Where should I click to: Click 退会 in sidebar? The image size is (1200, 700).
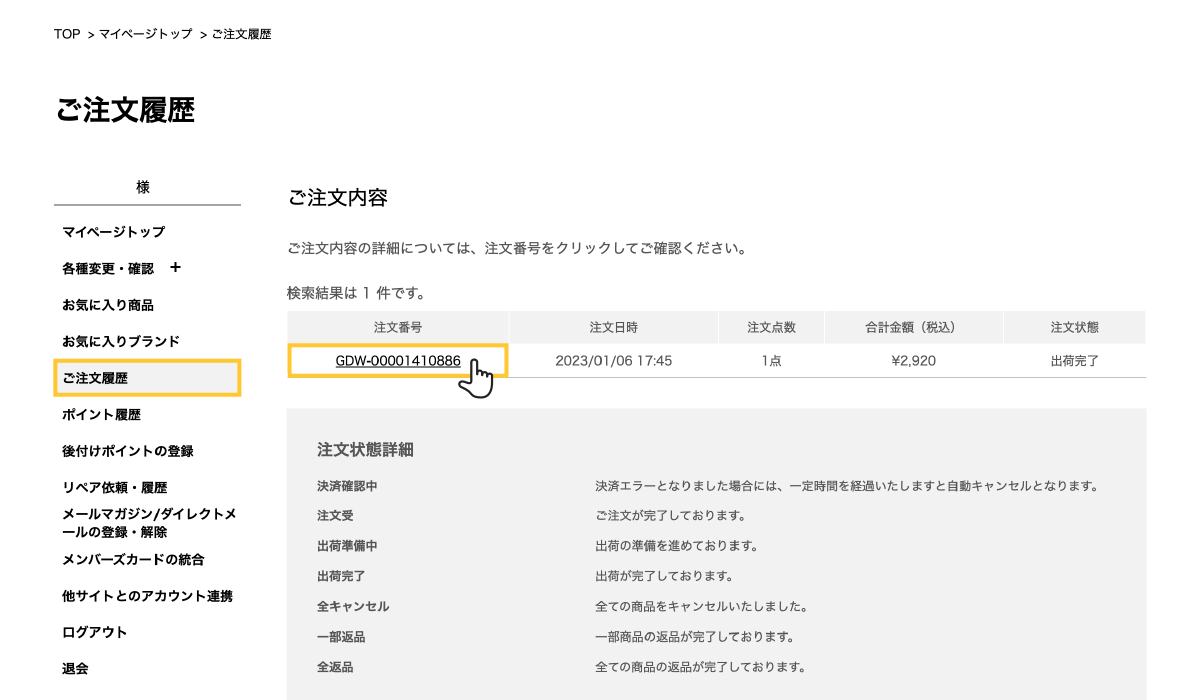pos(75,669)
